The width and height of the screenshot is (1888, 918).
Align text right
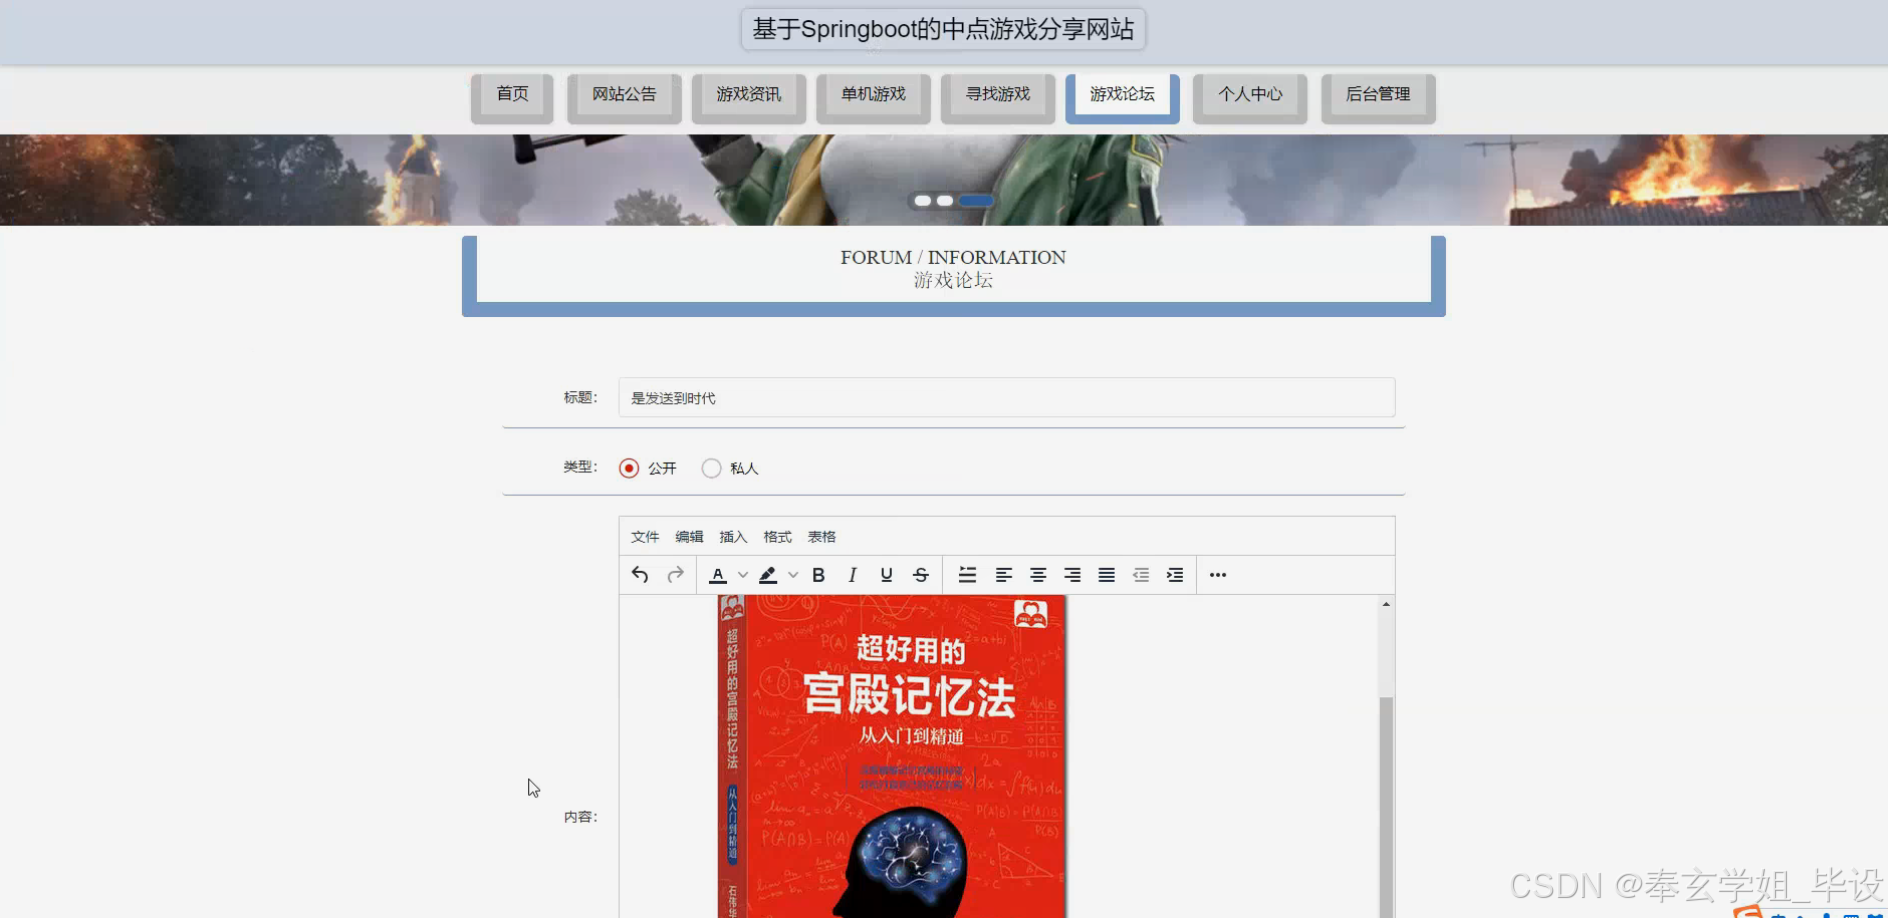(1072, 575)
